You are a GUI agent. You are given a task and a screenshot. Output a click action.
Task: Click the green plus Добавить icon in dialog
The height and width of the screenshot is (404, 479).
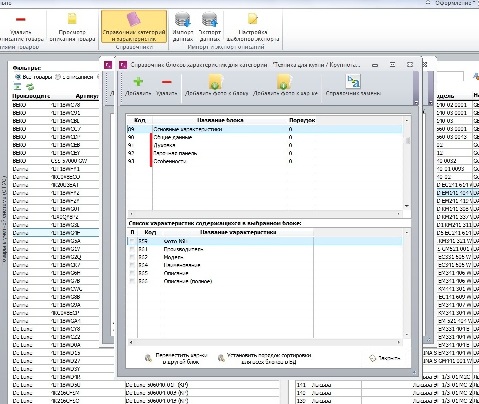pyautogui.click(x=138, y=81)
